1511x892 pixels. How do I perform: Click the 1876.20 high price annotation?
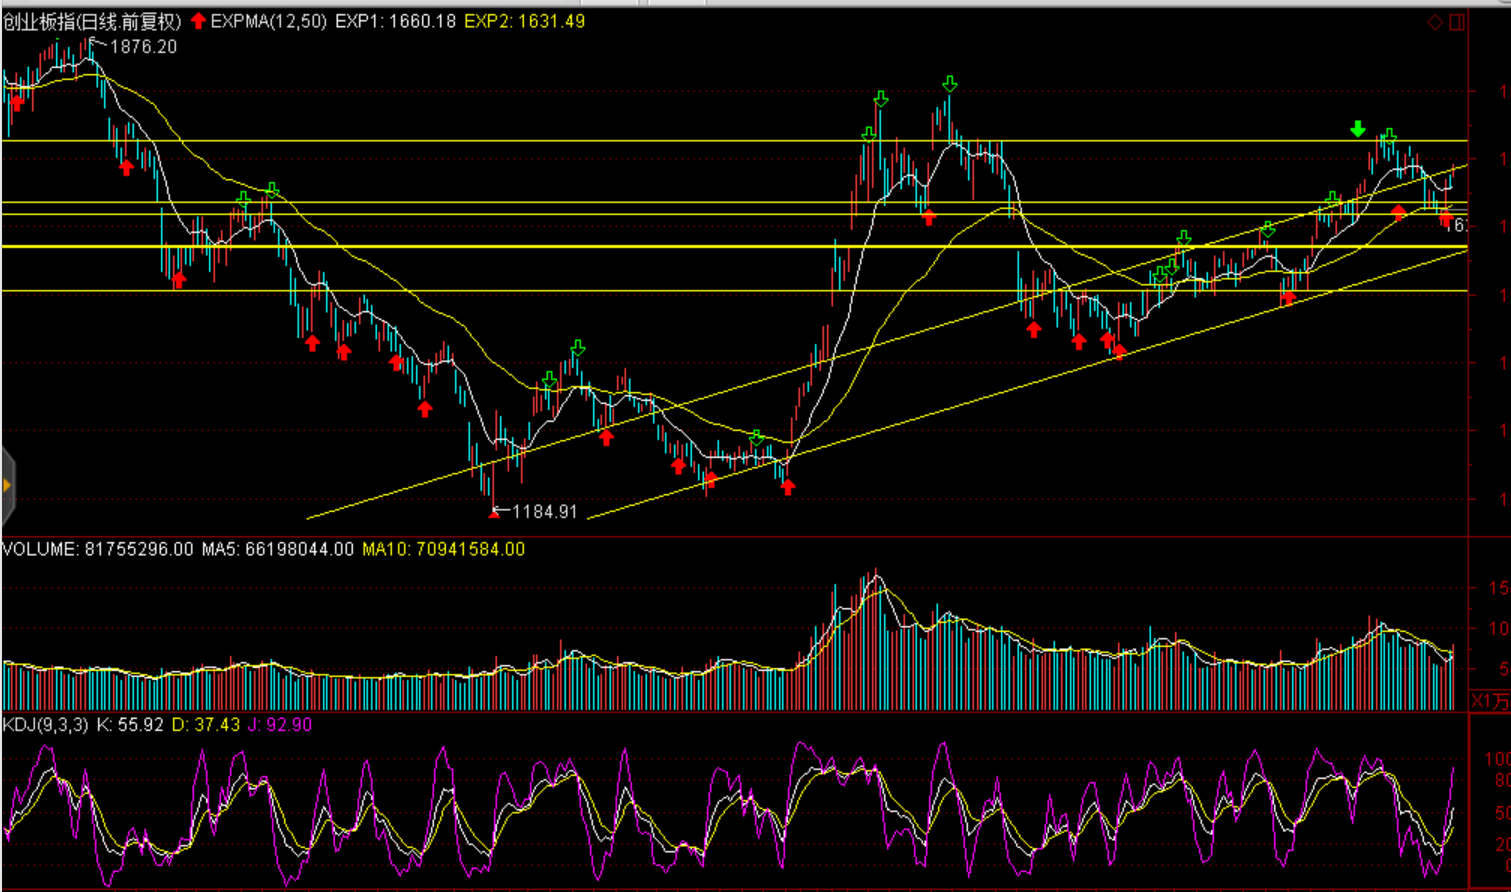point(143,46)
